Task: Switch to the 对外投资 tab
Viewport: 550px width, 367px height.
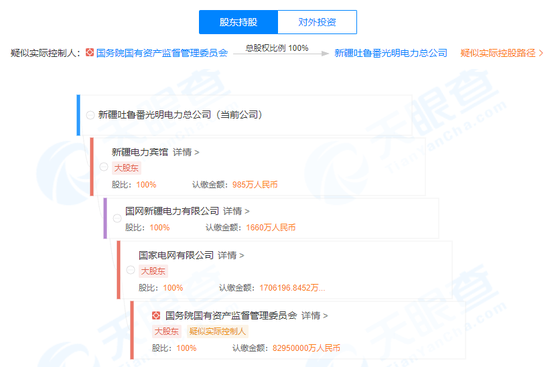Action: click(317, 22)
